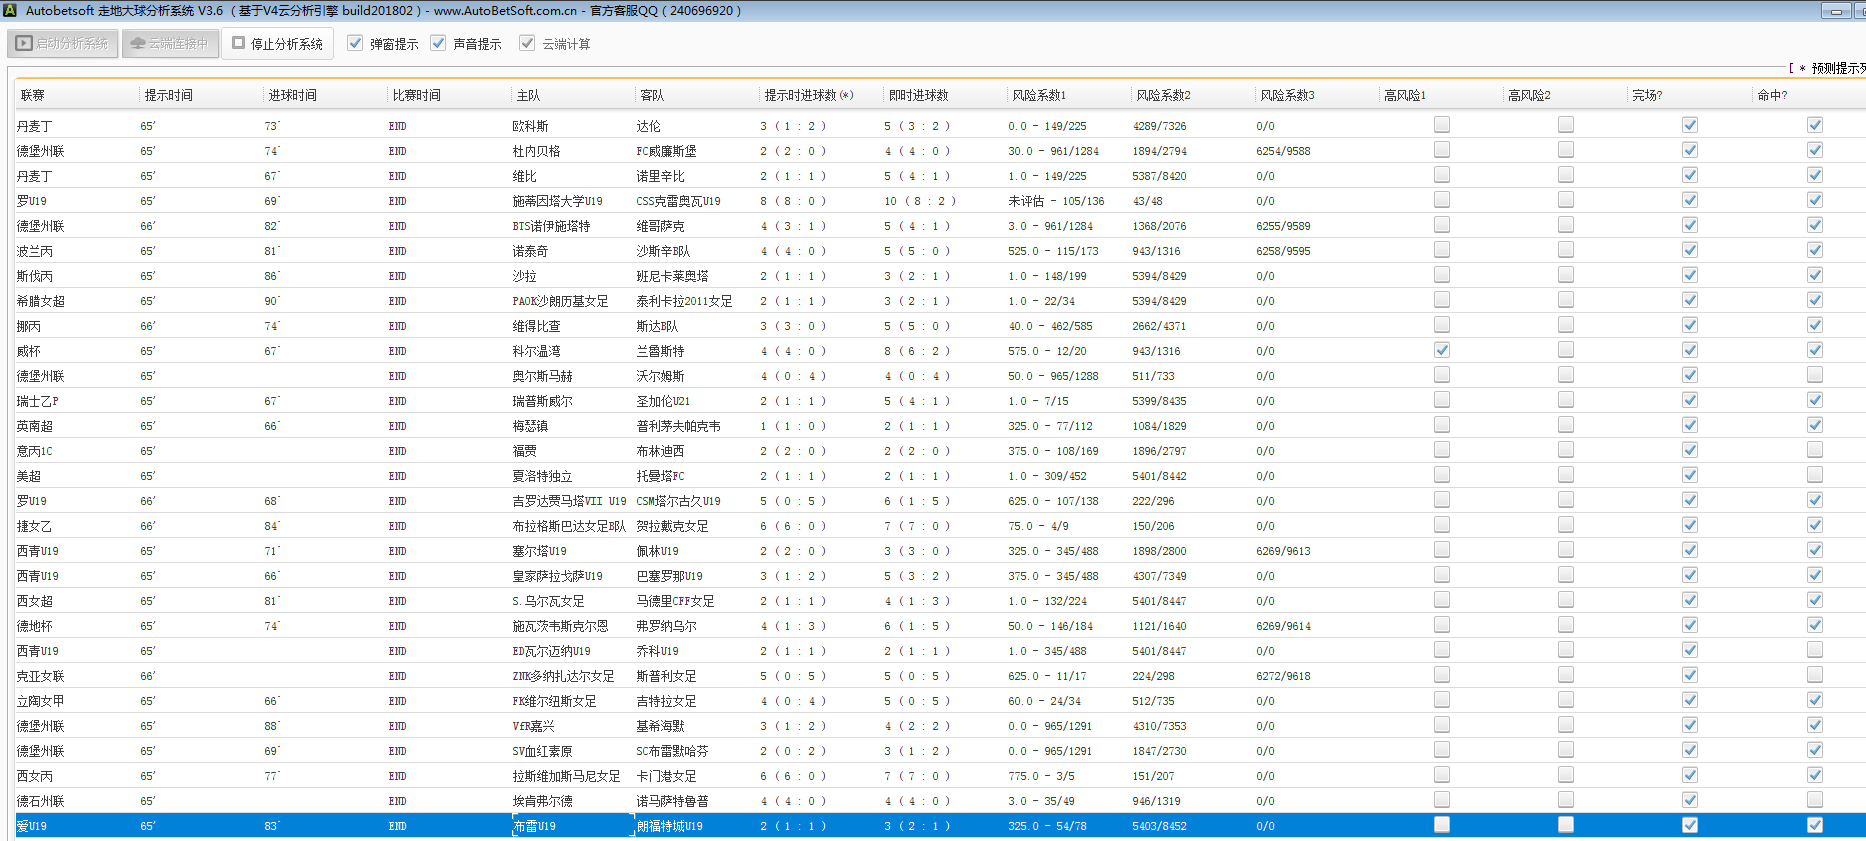Toggle the 云端计算 checkbox

527,43
